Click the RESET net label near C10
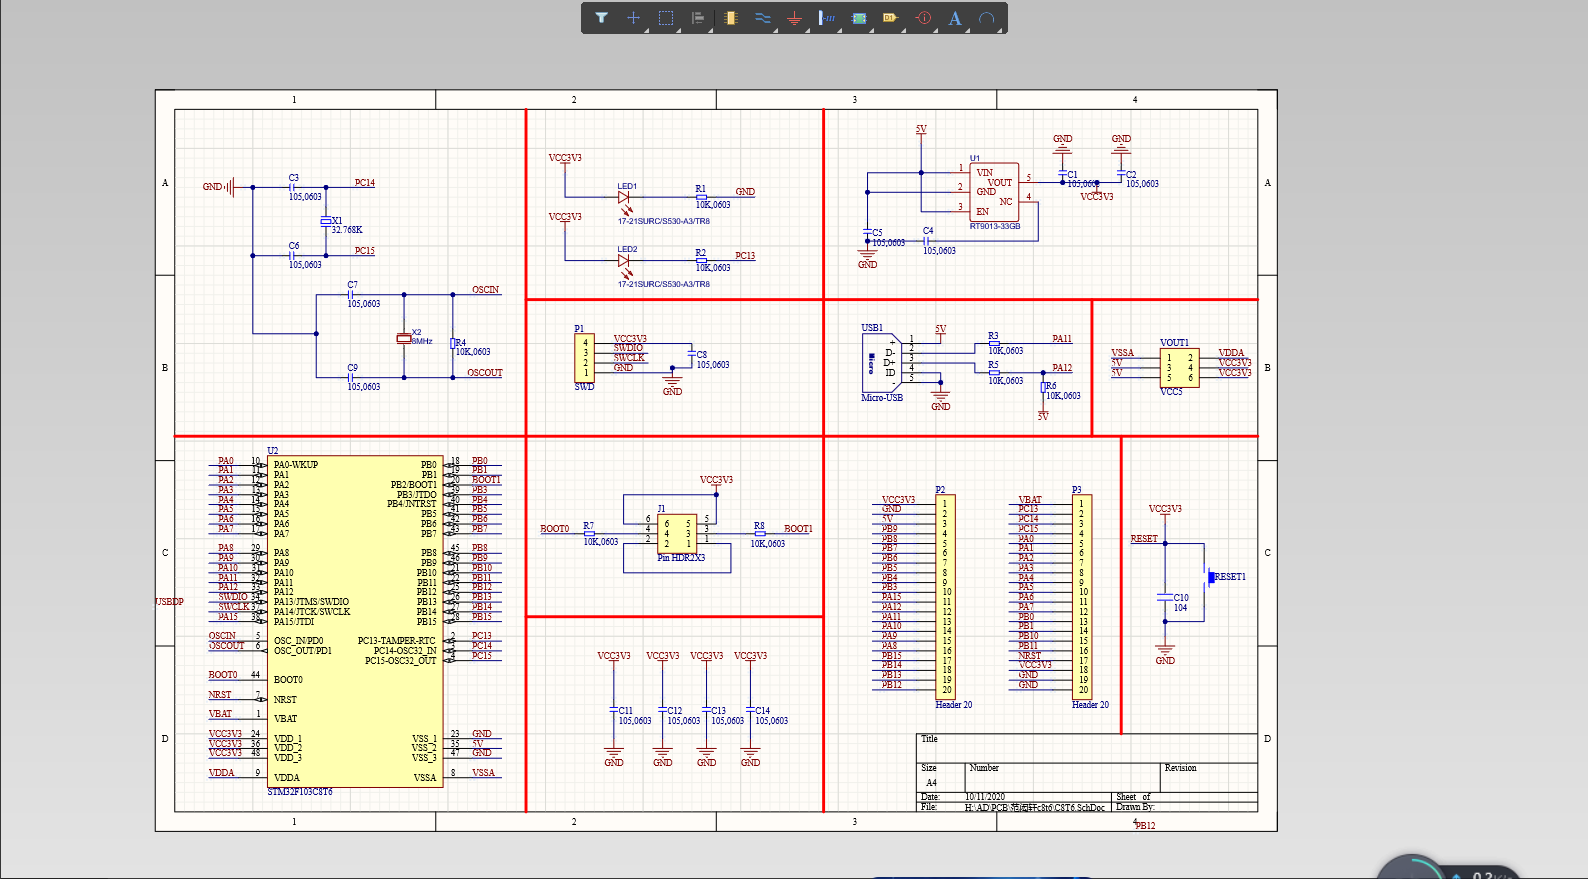 coord(1144,539)
